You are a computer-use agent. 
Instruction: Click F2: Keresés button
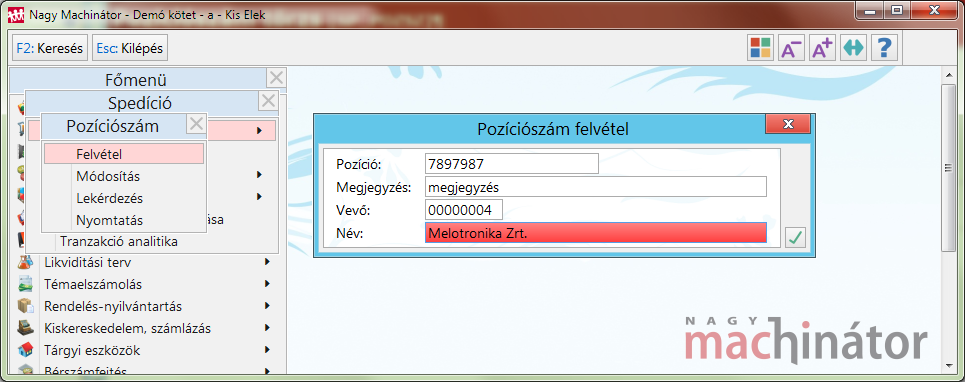point(49,49)
